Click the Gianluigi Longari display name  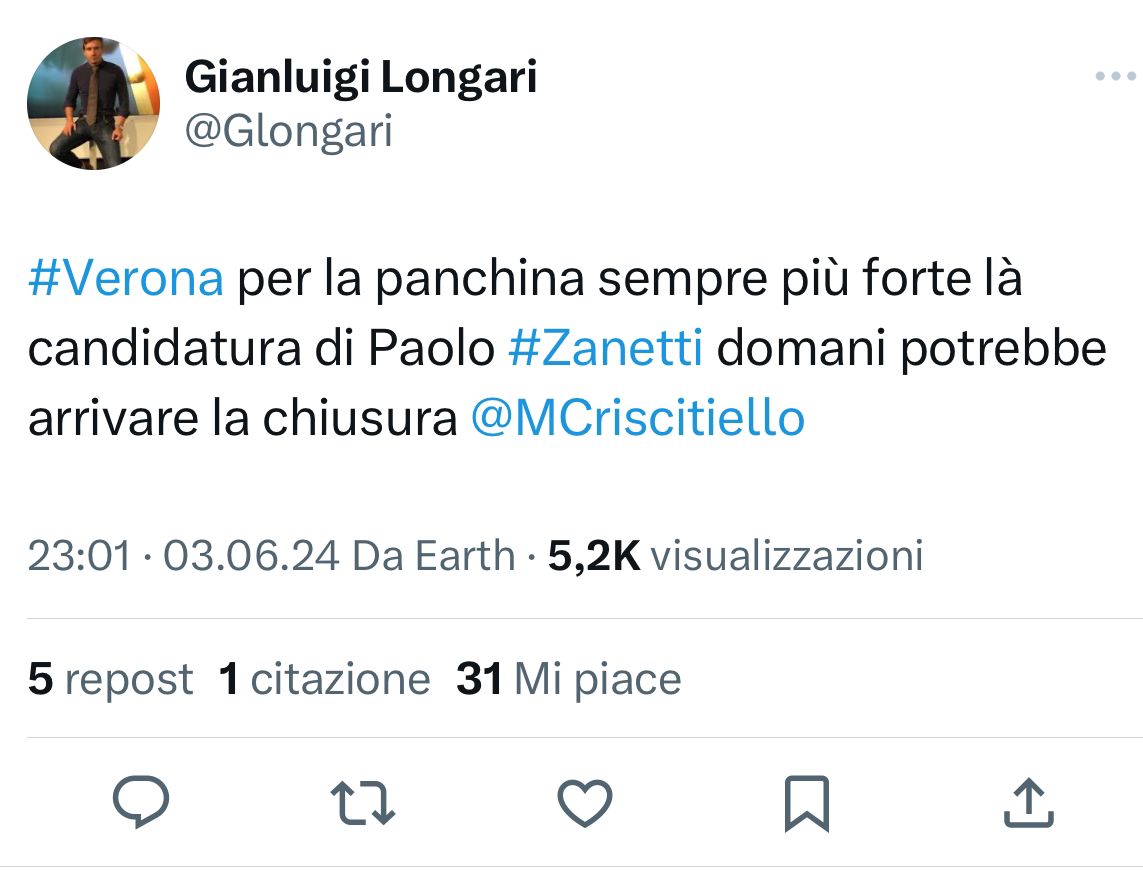coord(361,77)
